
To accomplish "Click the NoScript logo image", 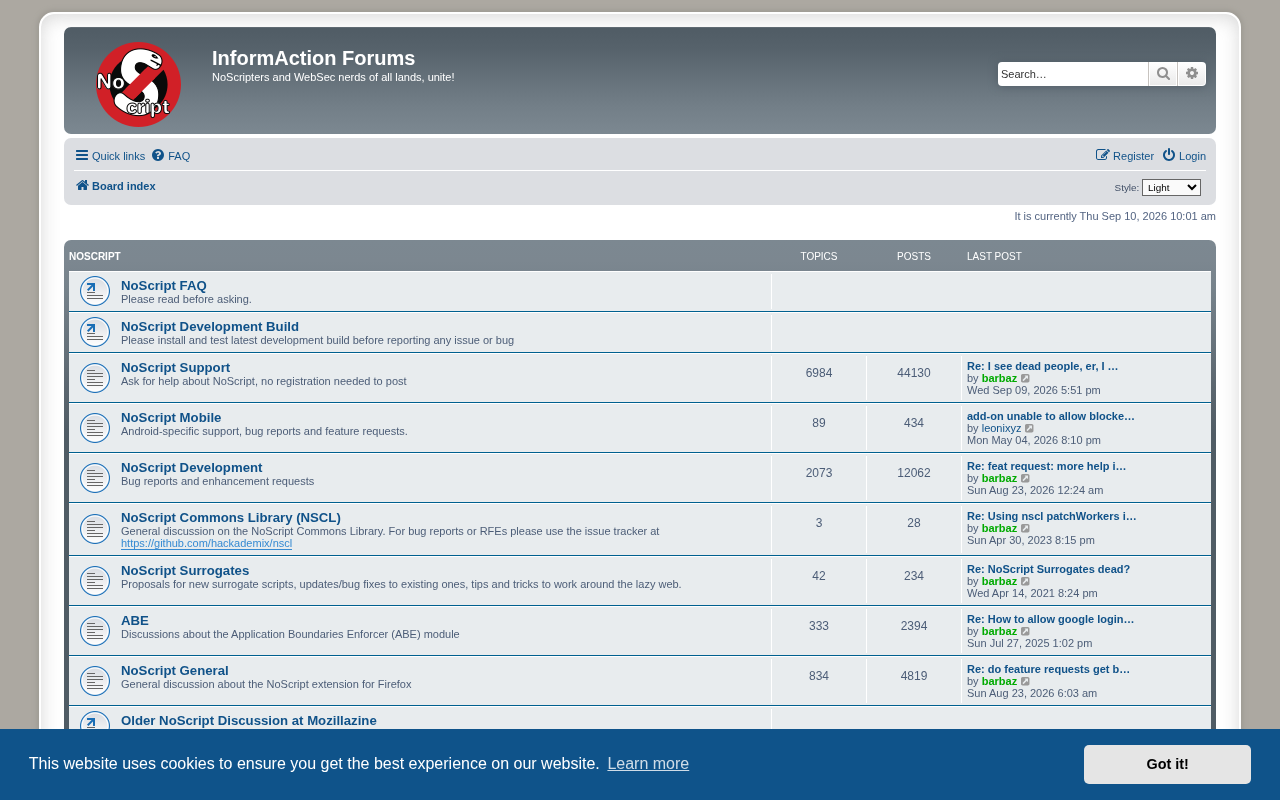I will click(x=139, y=84).
